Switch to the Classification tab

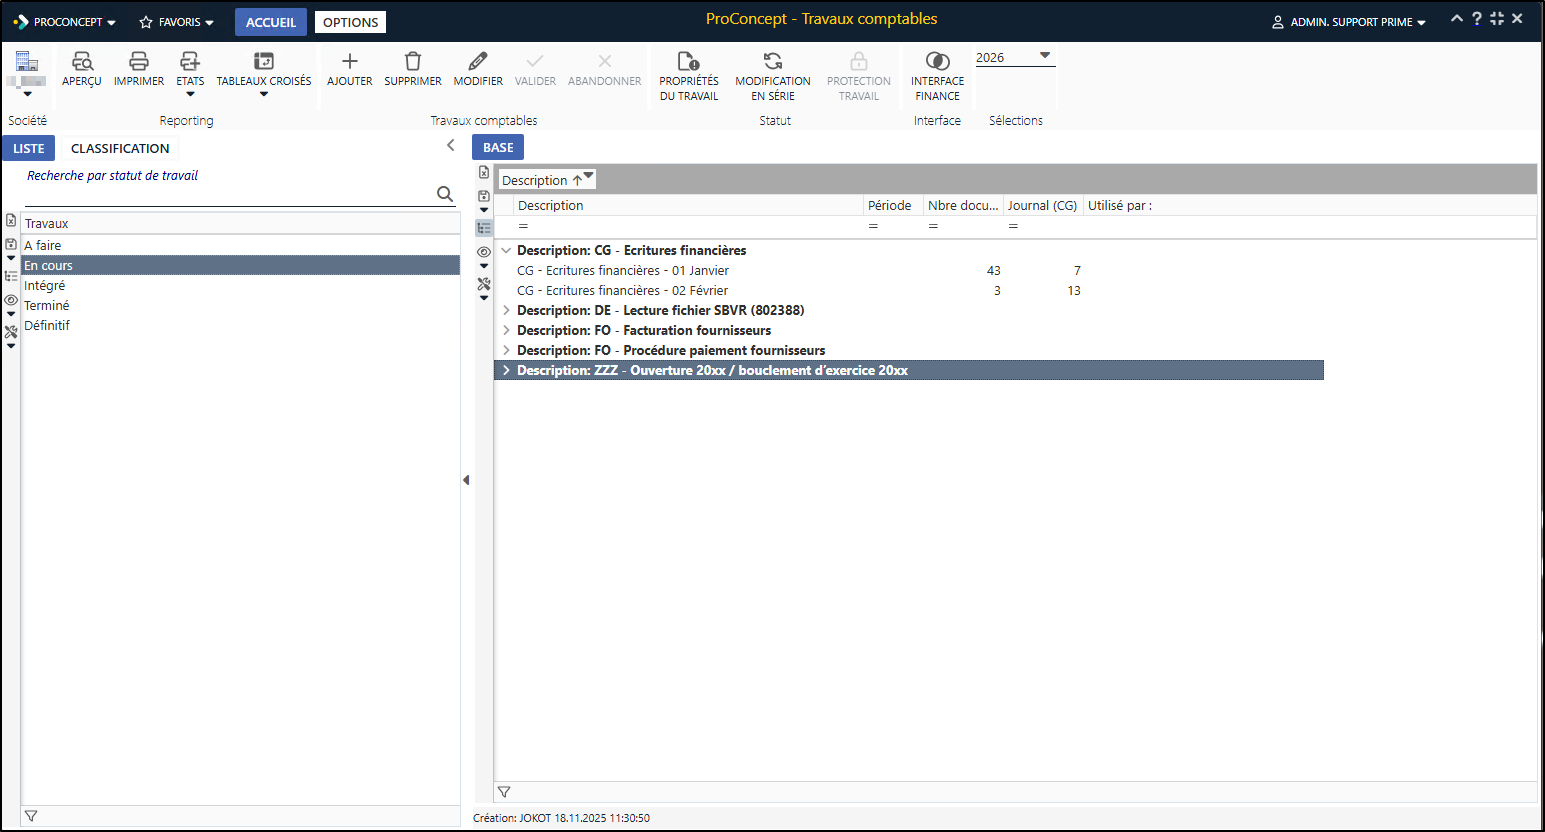point(120,149)
